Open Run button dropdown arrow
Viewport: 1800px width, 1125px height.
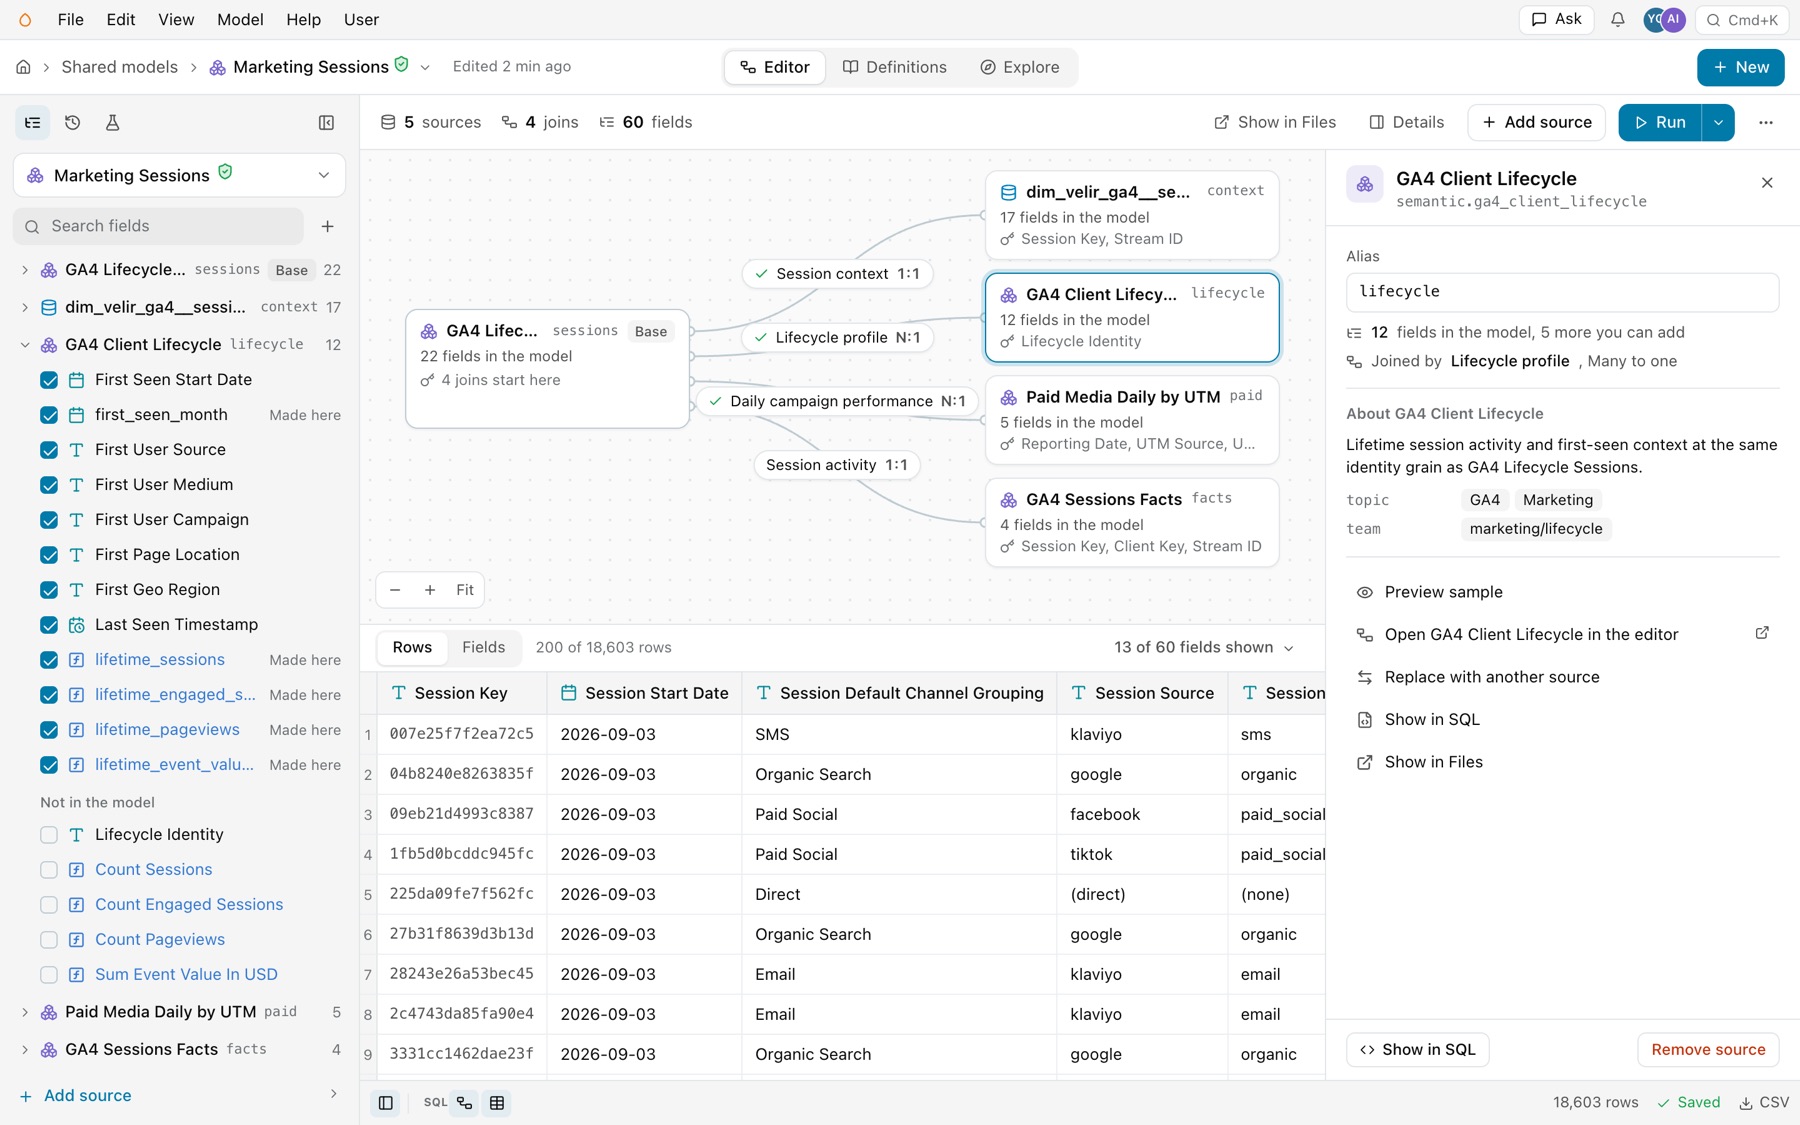[x=1718, y=122]
